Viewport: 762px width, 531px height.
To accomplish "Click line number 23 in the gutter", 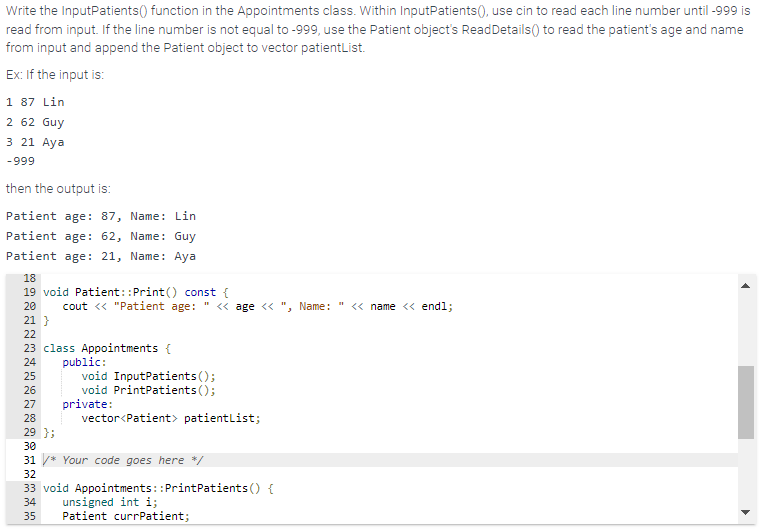I will 30,348.
